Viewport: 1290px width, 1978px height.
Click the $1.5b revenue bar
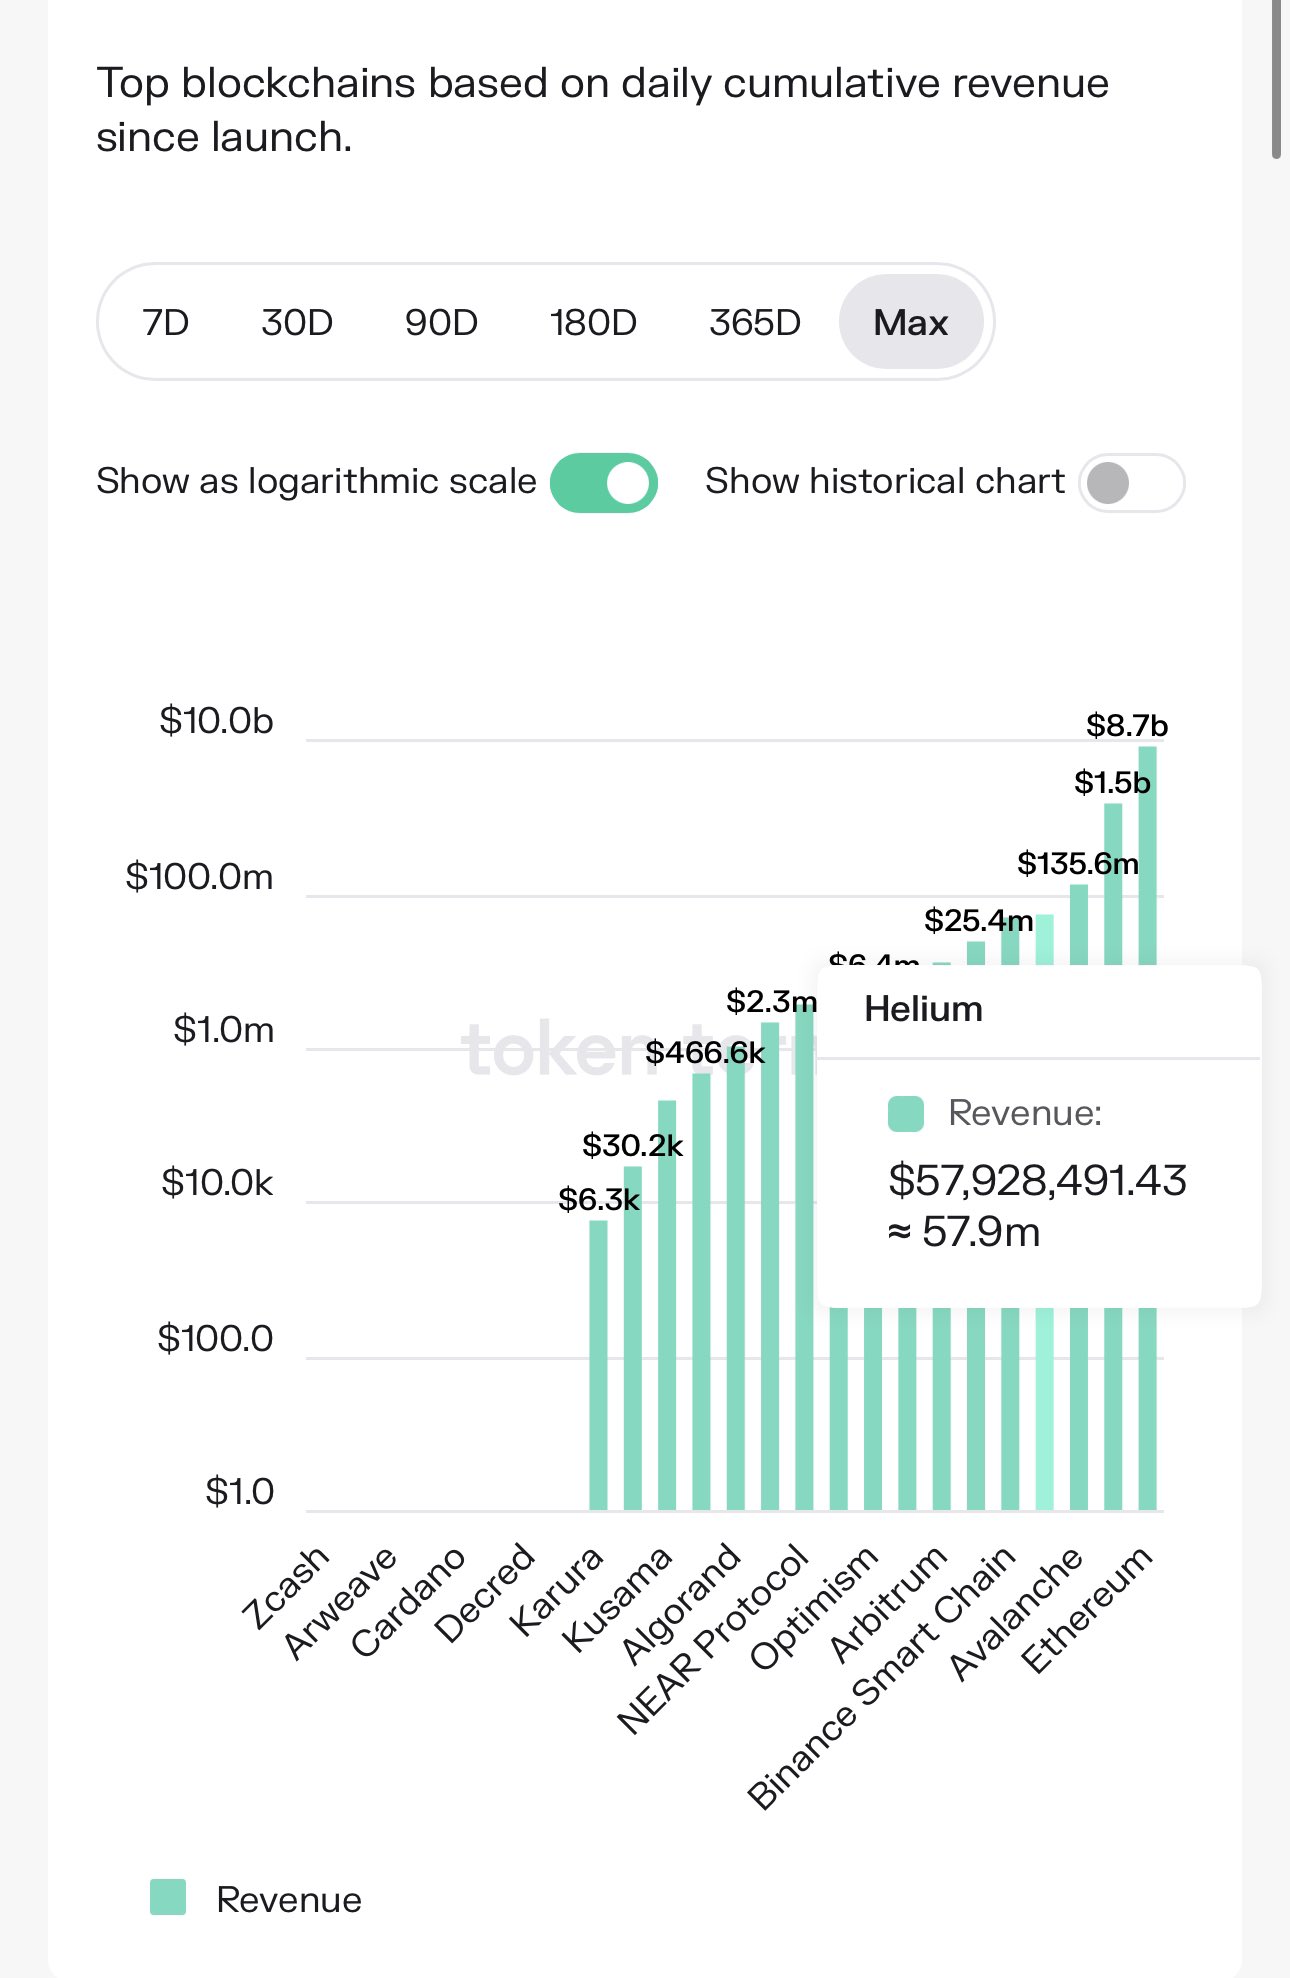(1113, 1400)
